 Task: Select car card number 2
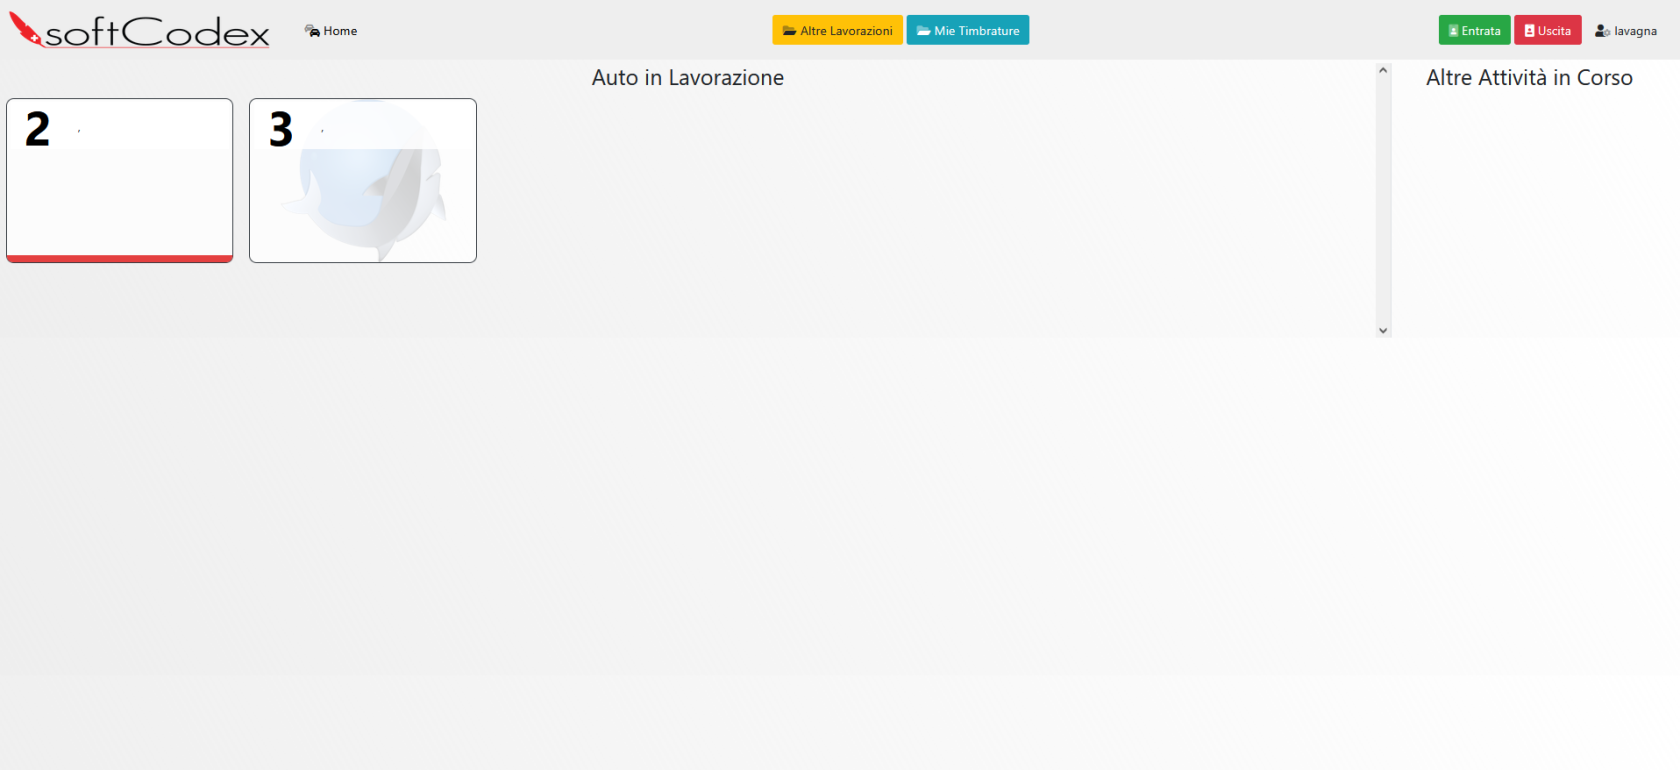point(119,180)
